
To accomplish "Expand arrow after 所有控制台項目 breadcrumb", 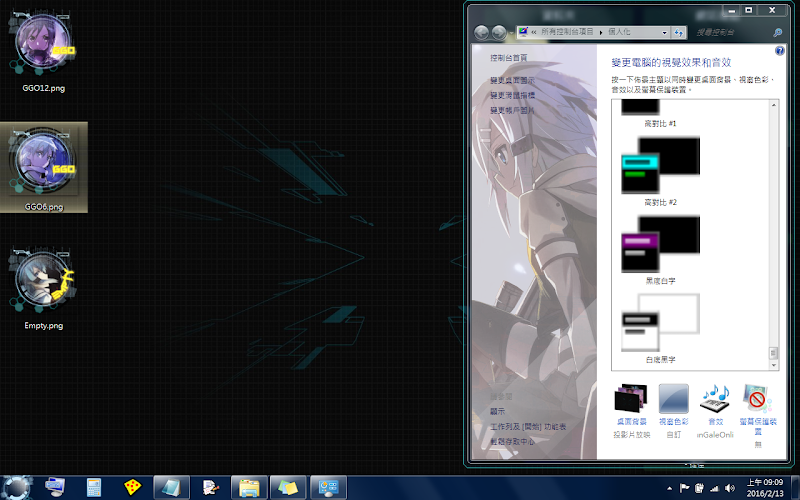I will 601,32.
